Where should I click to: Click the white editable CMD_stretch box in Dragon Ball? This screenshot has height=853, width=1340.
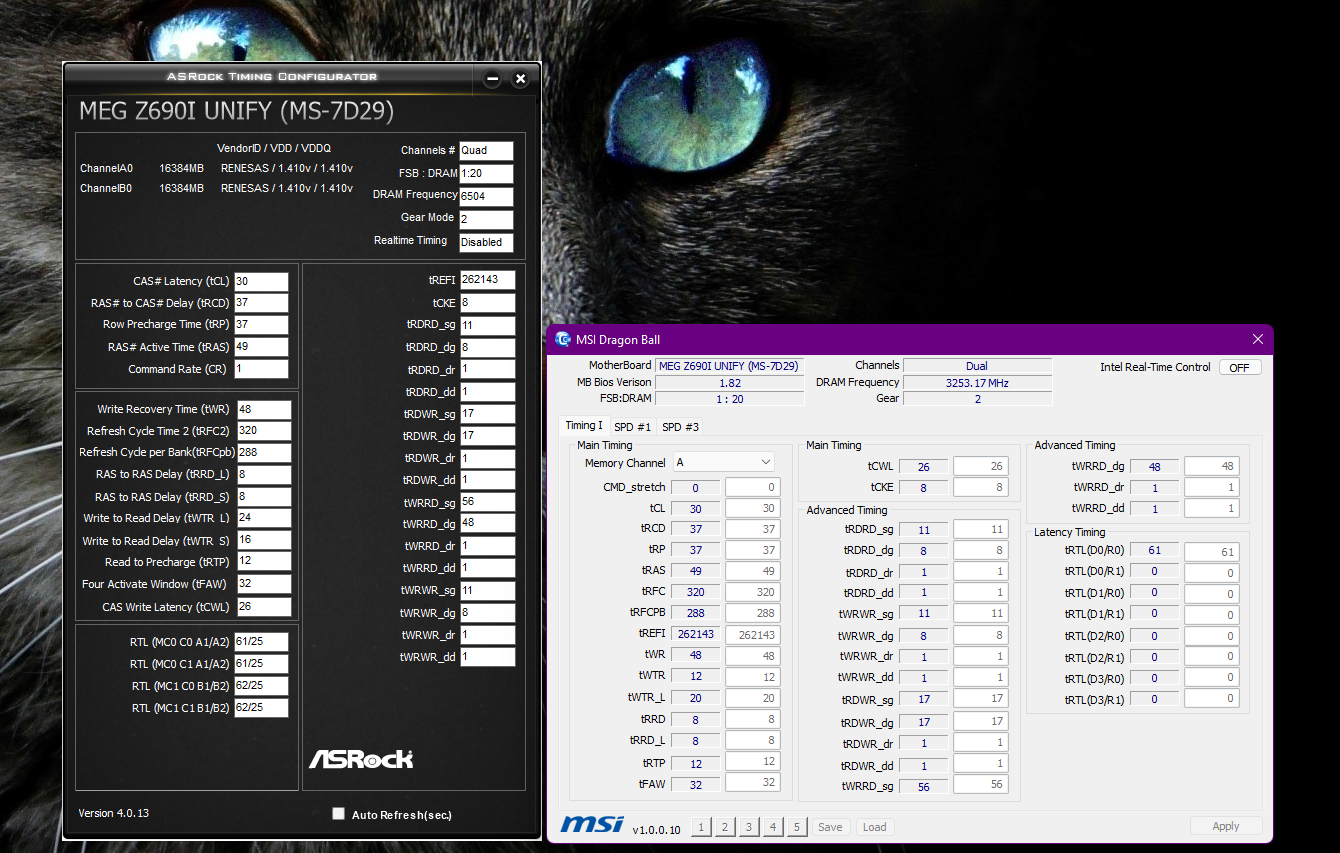(x=753, y=487)
